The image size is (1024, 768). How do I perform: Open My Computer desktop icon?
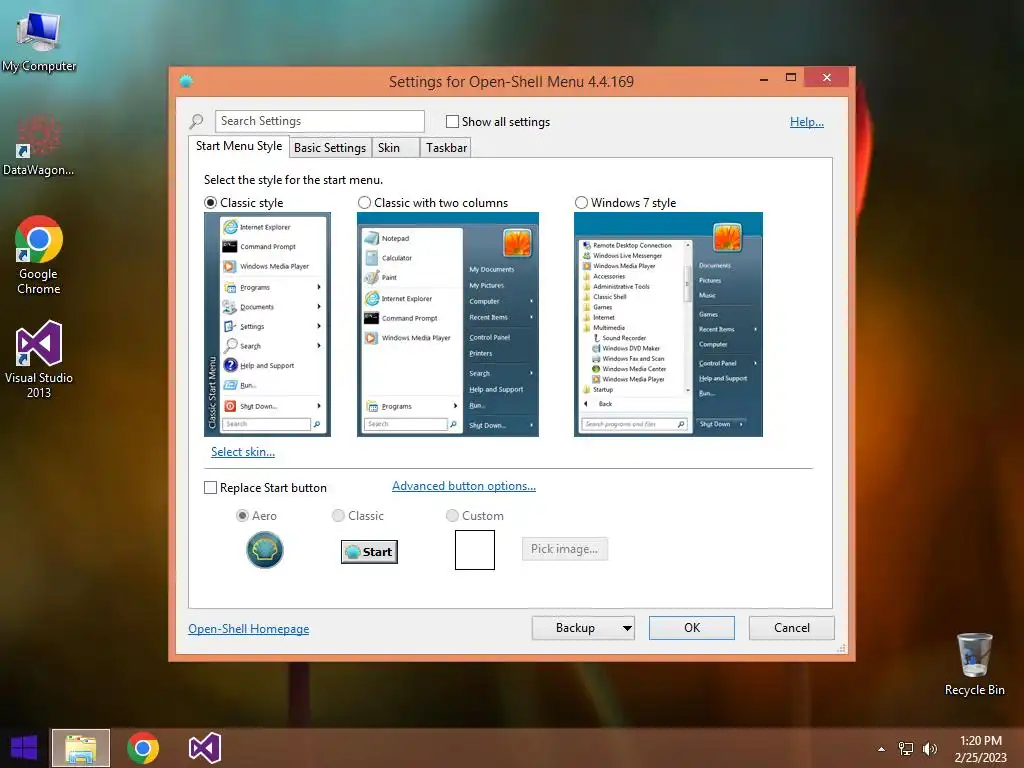(x=39, y=40)
